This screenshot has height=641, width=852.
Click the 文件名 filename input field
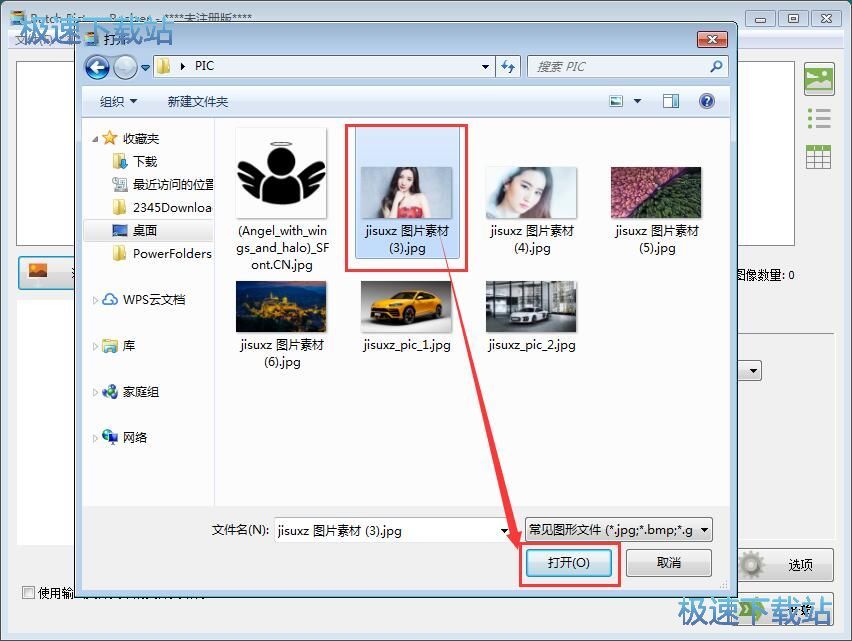coord(387,530)
